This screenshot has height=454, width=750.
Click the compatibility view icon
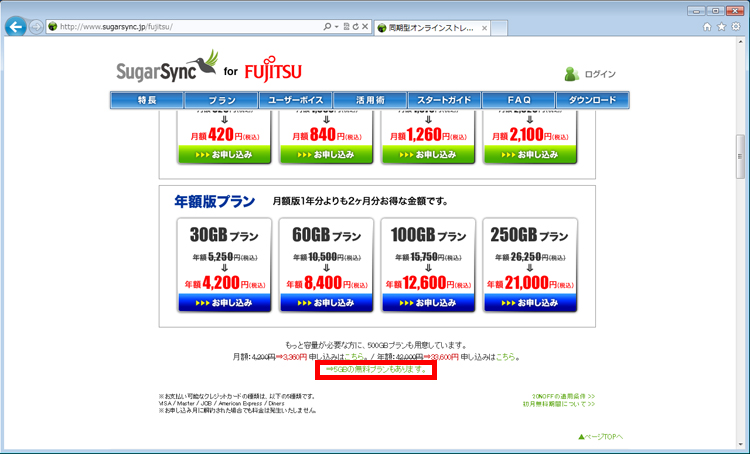click(346, 27)
